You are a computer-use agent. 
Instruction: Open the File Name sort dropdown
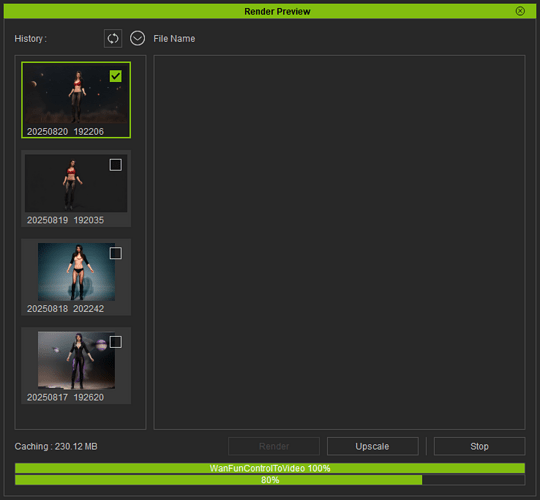click(137, 39)
